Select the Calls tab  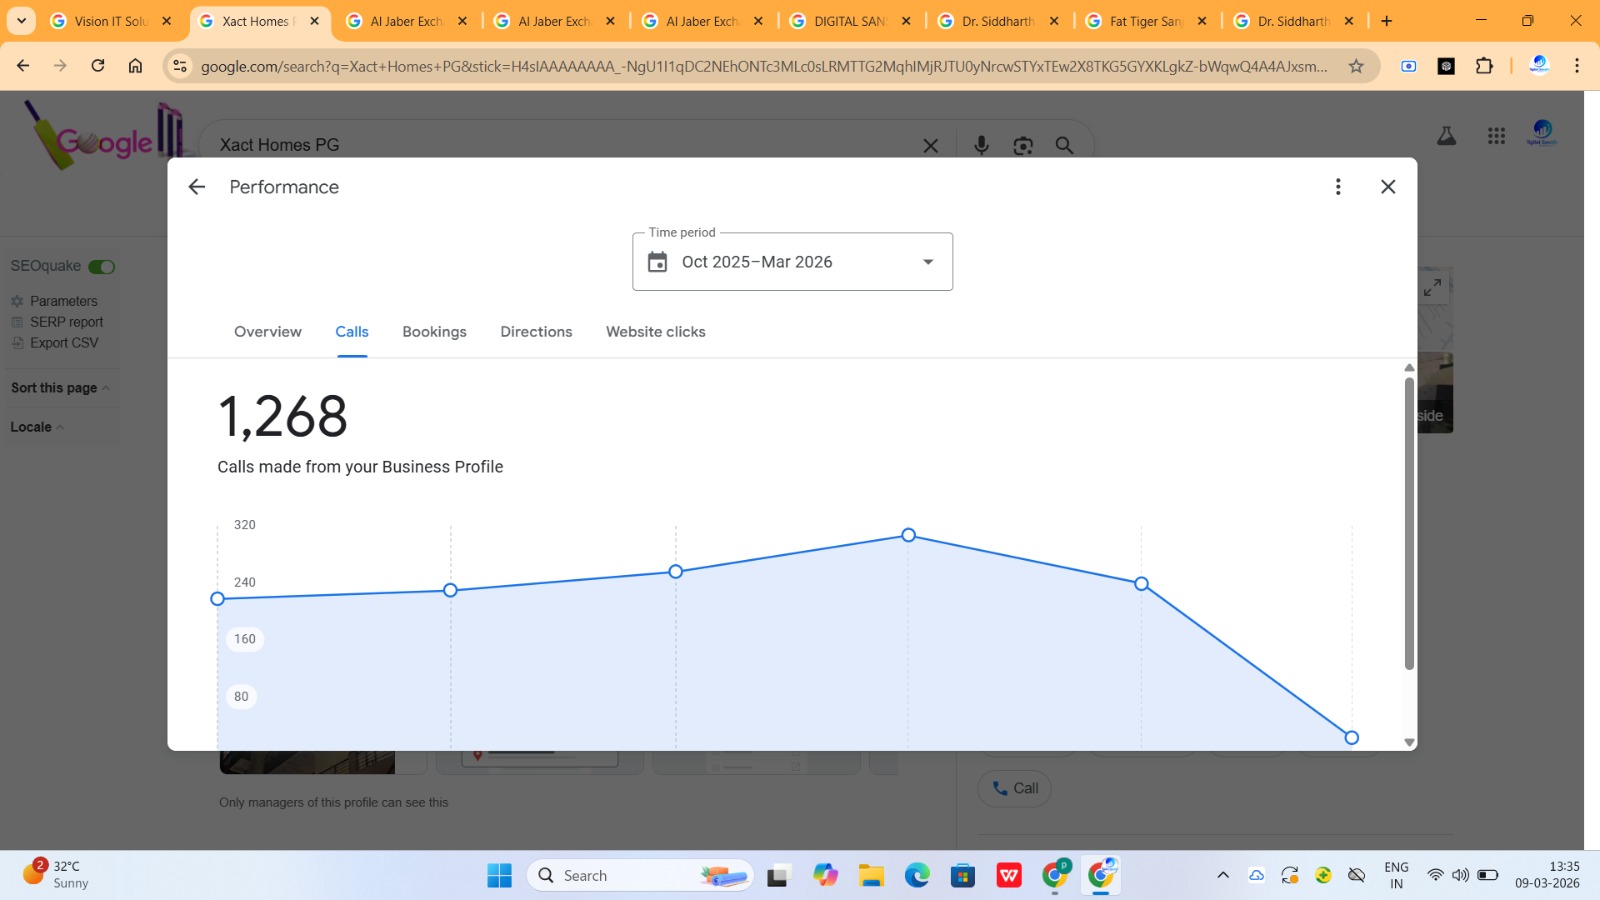coord(352,332)
